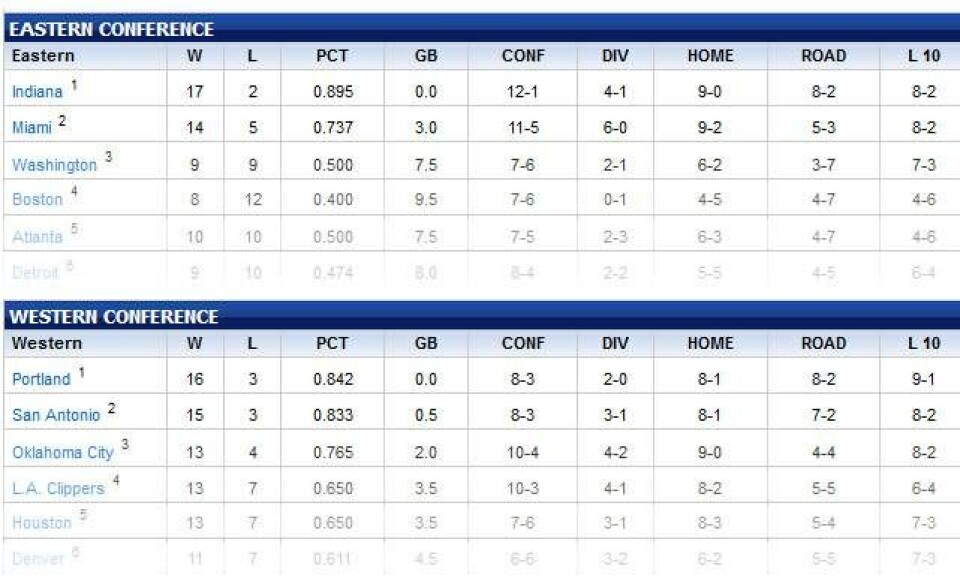Click the Eastern L 10 column header
The width and height of the screenshot is (960, 584).
(924, 56)
